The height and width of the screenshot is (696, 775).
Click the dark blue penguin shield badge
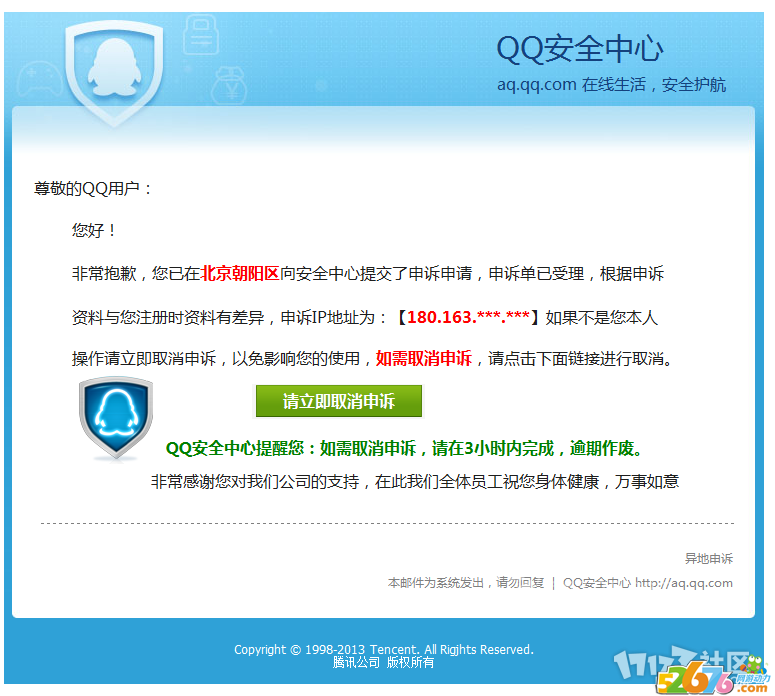tap(116, 418)
